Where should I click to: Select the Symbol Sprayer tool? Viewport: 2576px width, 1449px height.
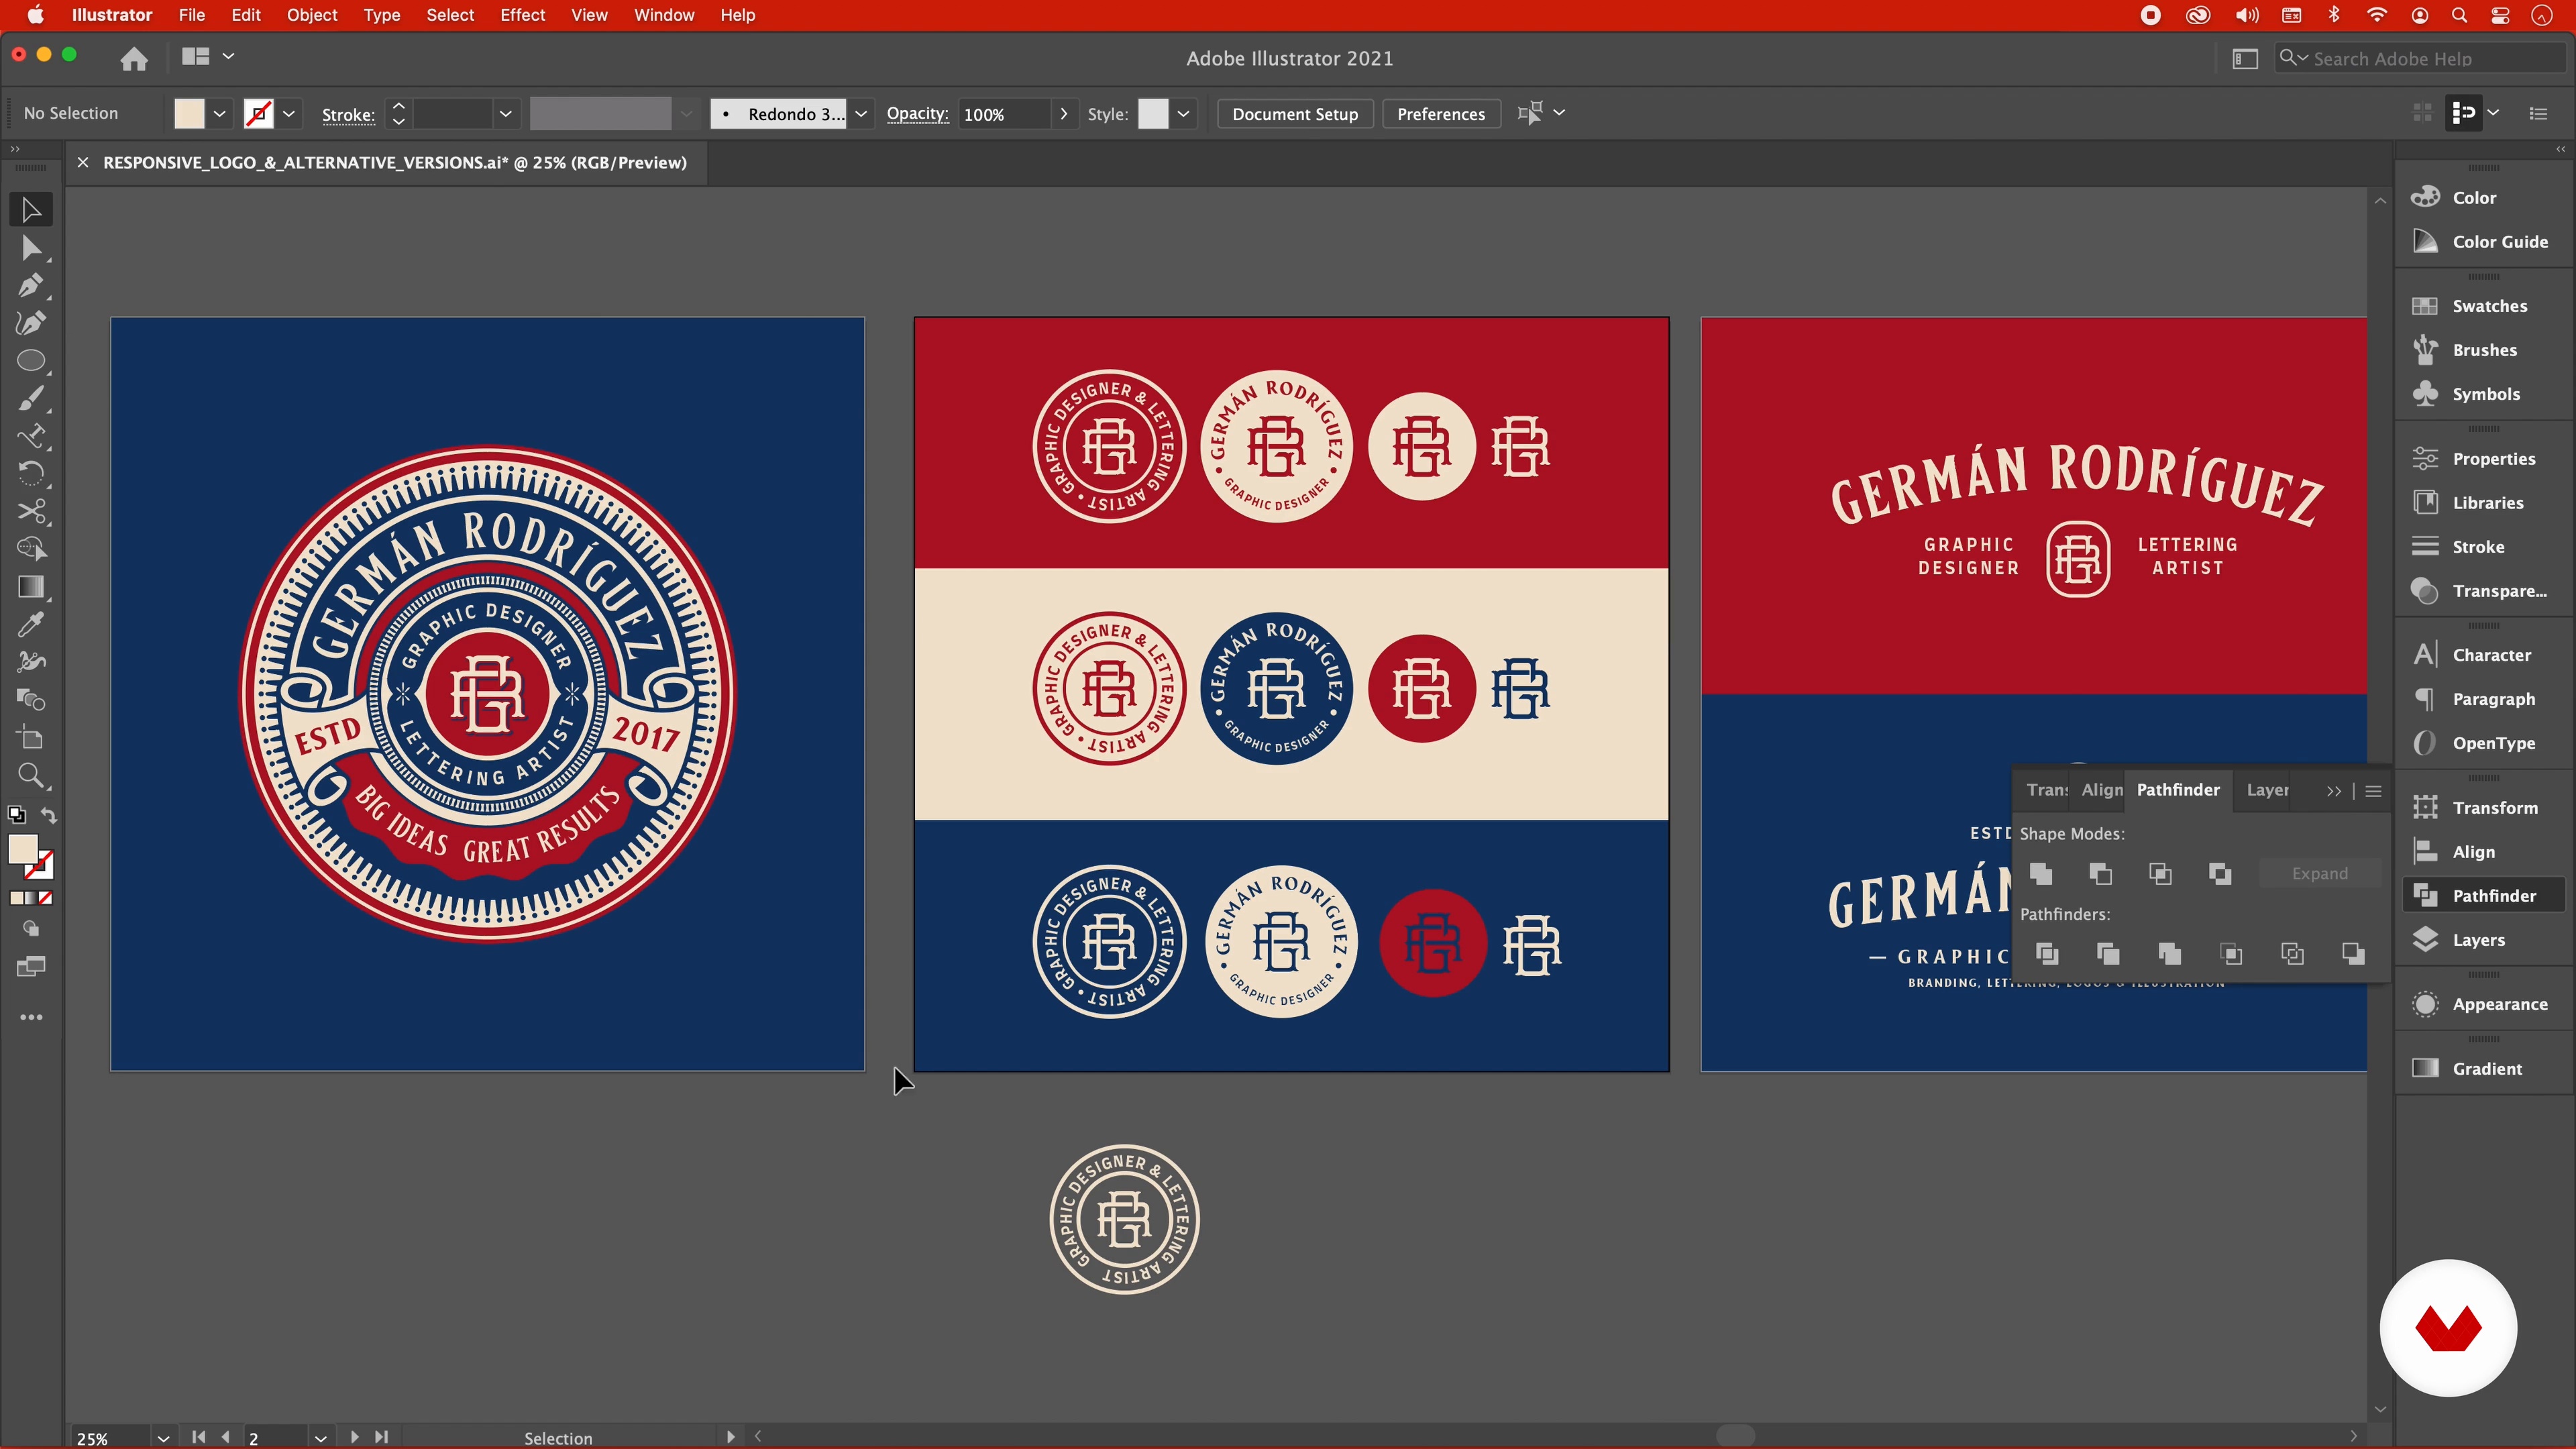click(x=31, y=662)
